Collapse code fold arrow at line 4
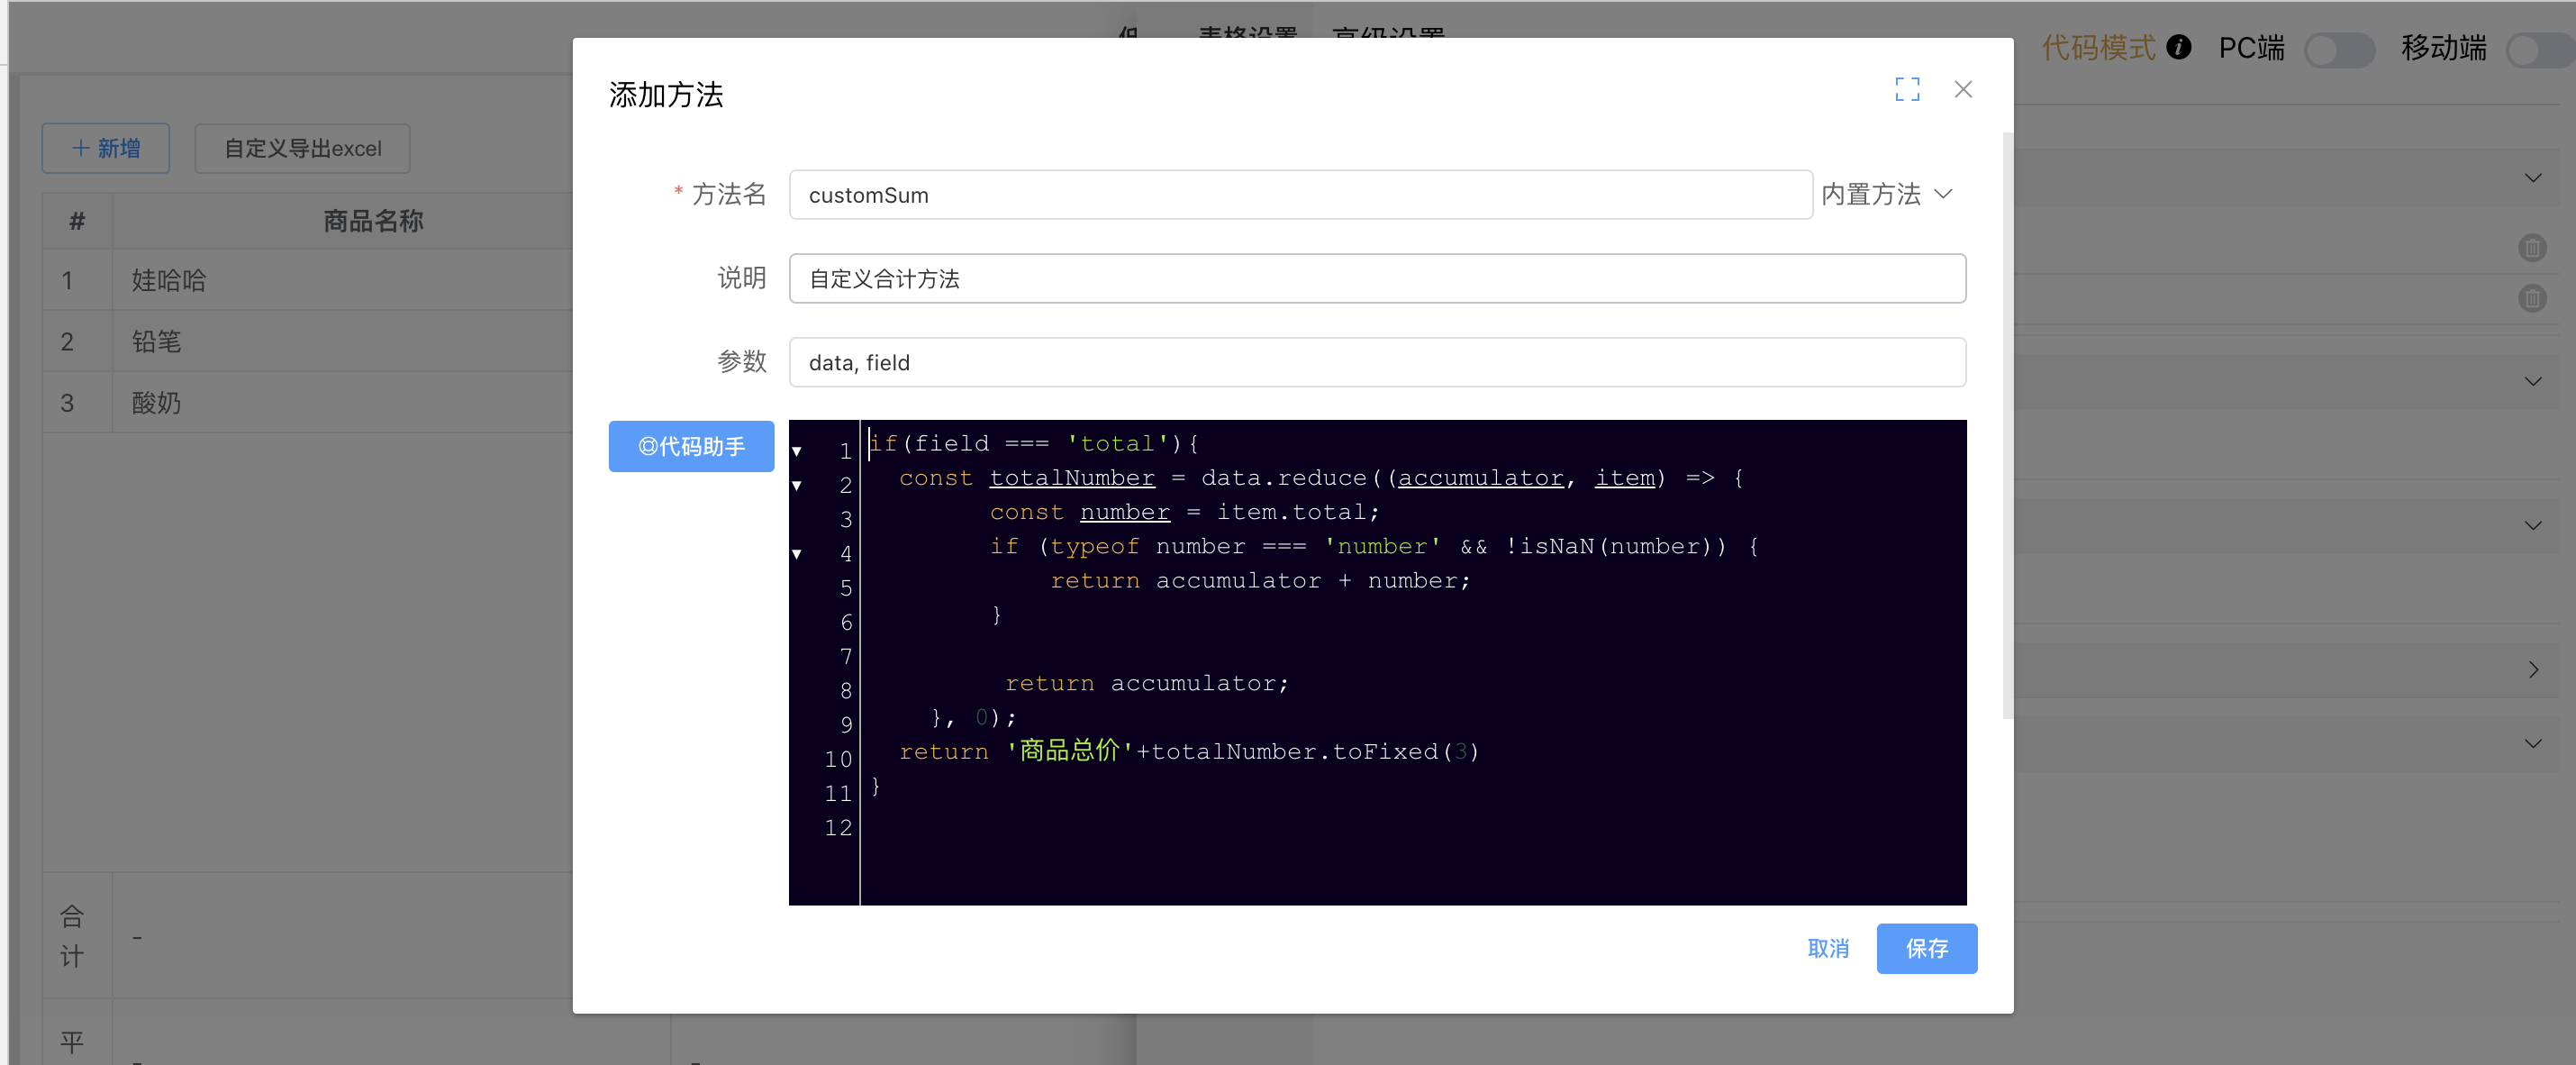Screen dimensions: 2576x1065 797,553
